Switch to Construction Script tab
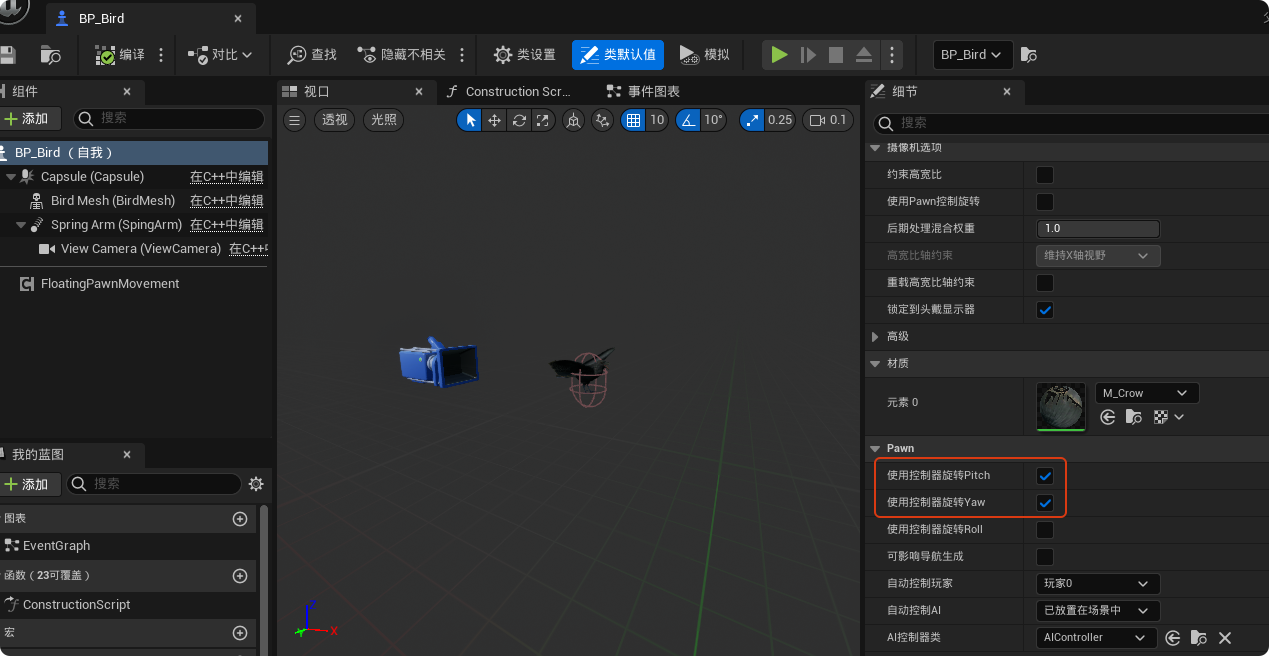This screenshot has height=656, width=1269. [x=517, y=91]
